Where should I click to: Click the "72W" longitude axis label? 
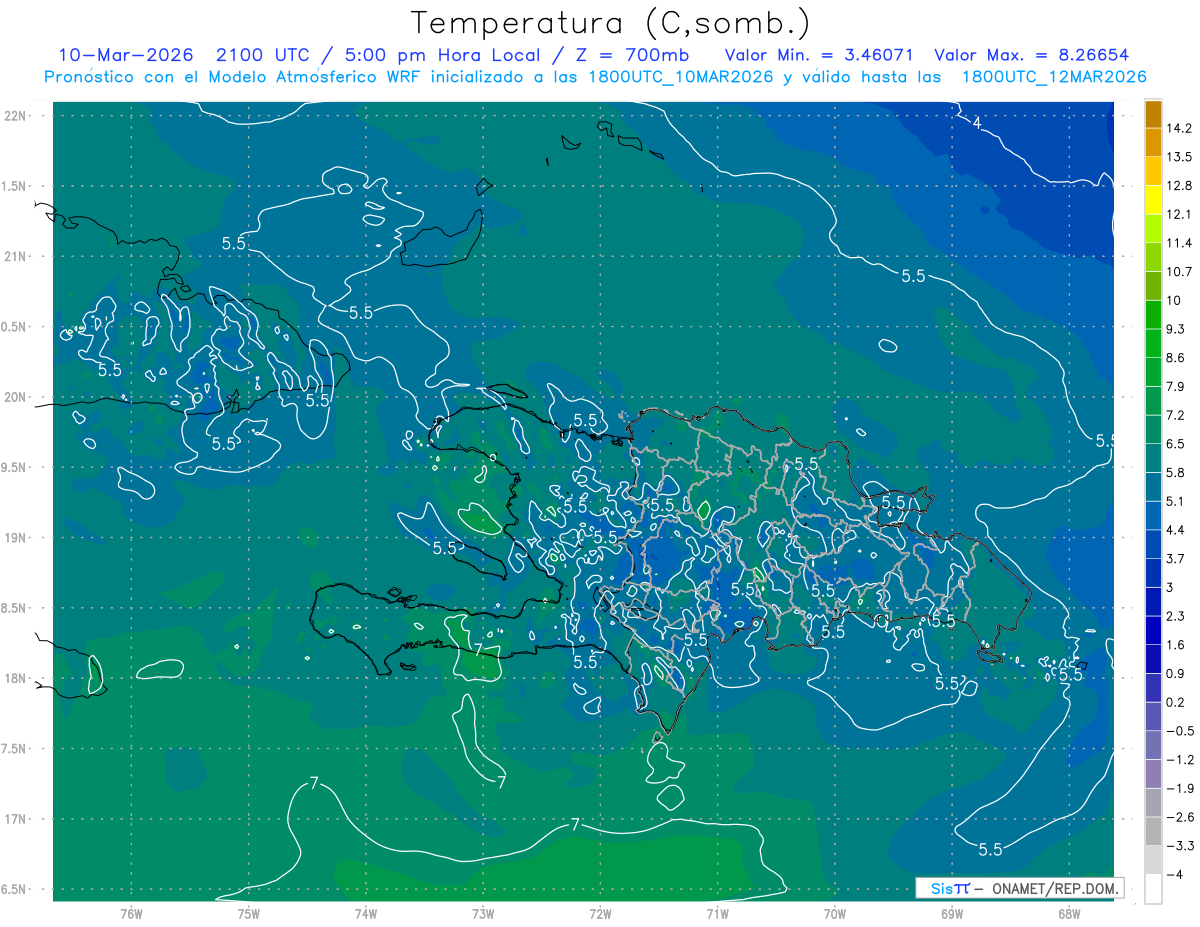[600, 913]
